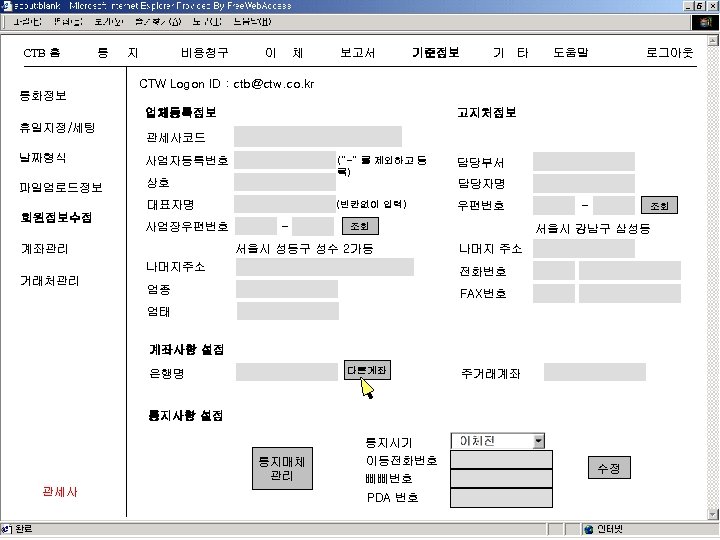The image size is (720, 540).
Task: Open the 도구(T) menu
Action: click(x=207, y=21)
